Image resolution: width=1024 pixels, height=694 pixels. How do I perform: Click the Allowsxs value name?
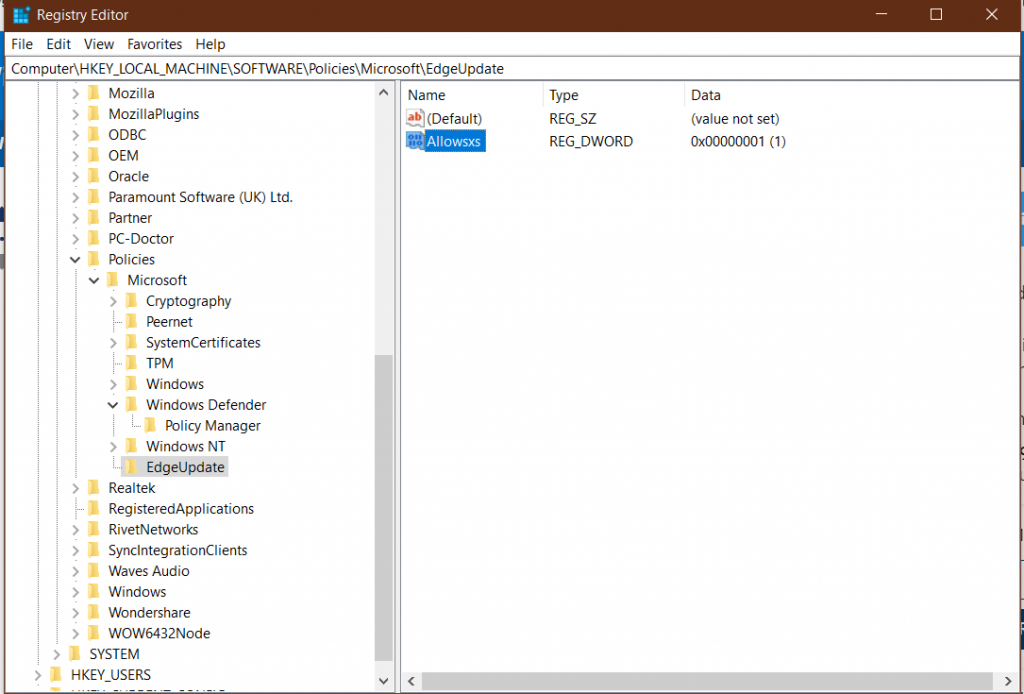453,141
